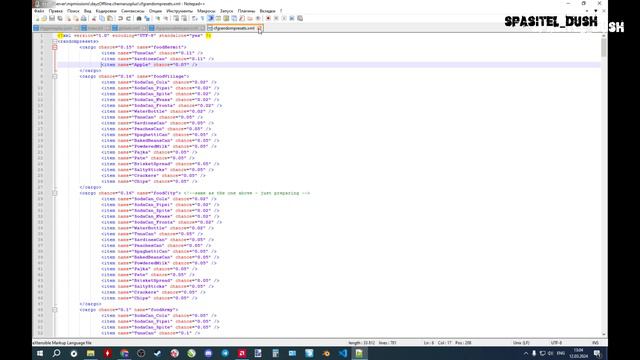Viewport: 640px width, 360px height.
Task: Toggle the highlighted Indent Guide toolbar button
Action: 210,18
